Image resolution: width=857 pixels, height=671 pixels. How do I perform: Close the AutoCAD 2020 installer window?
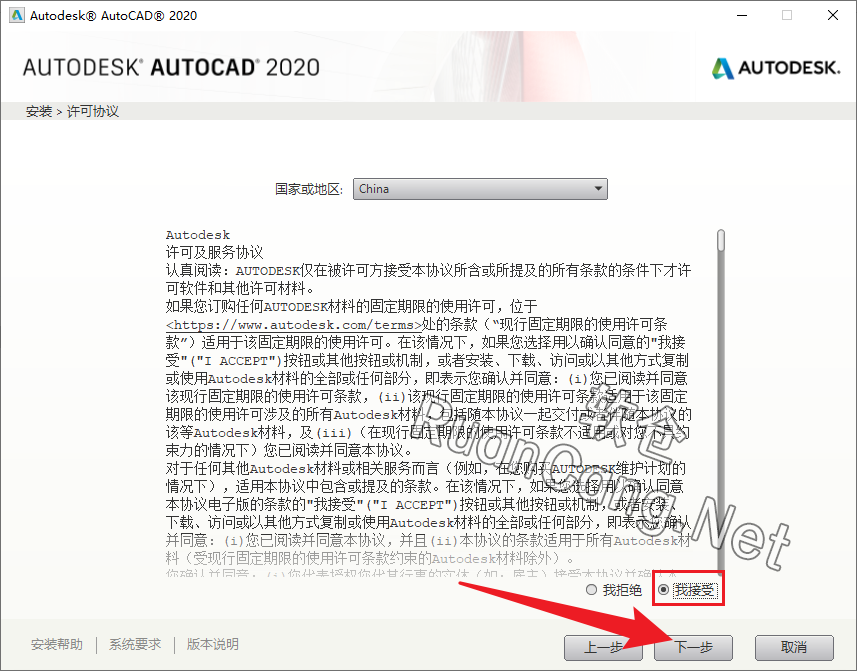point(832,15)
